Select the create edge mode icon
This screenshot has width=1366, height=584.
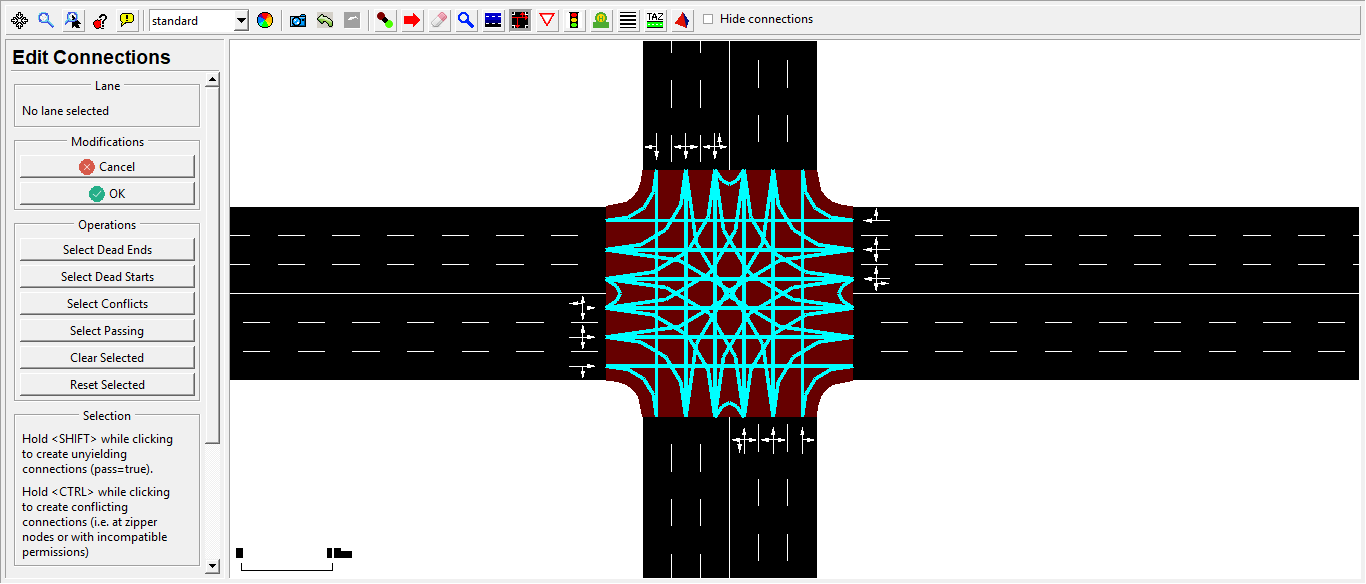pyautogui.click(x=385, y=20)
